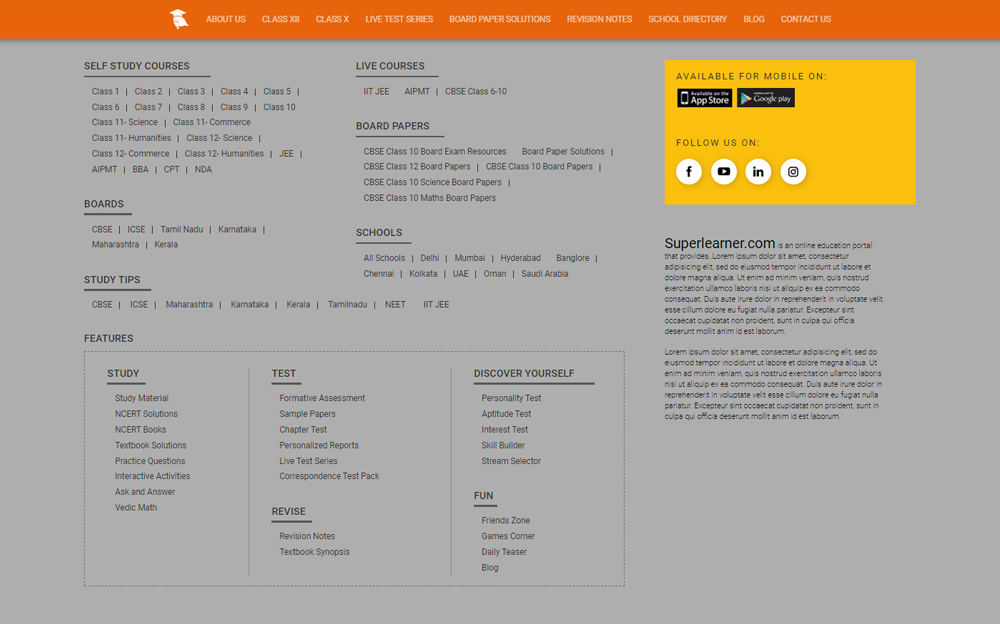1000x624 pixels.
Task: Select Kerala under Boards
Action: point(166,244)
